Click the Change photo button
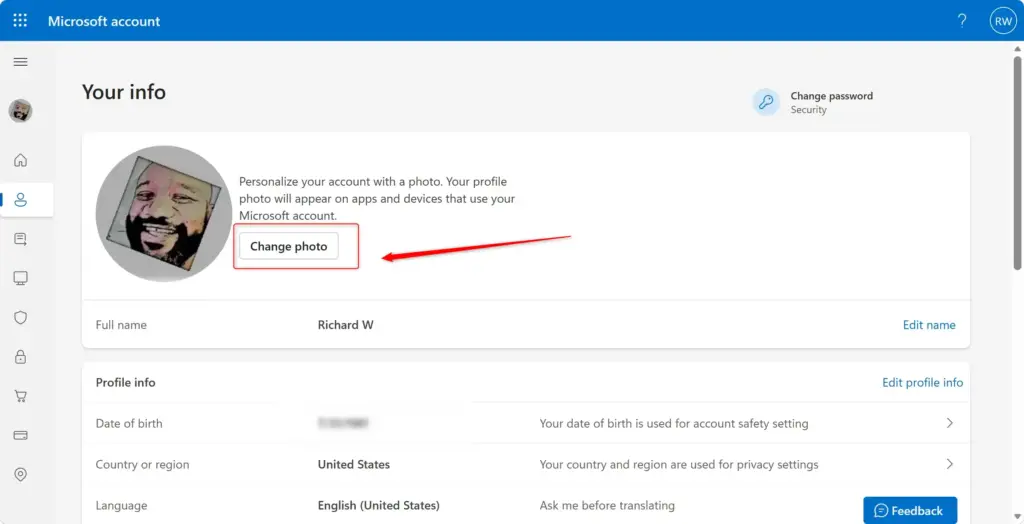The image size is (1024, 524). (289, 246)
